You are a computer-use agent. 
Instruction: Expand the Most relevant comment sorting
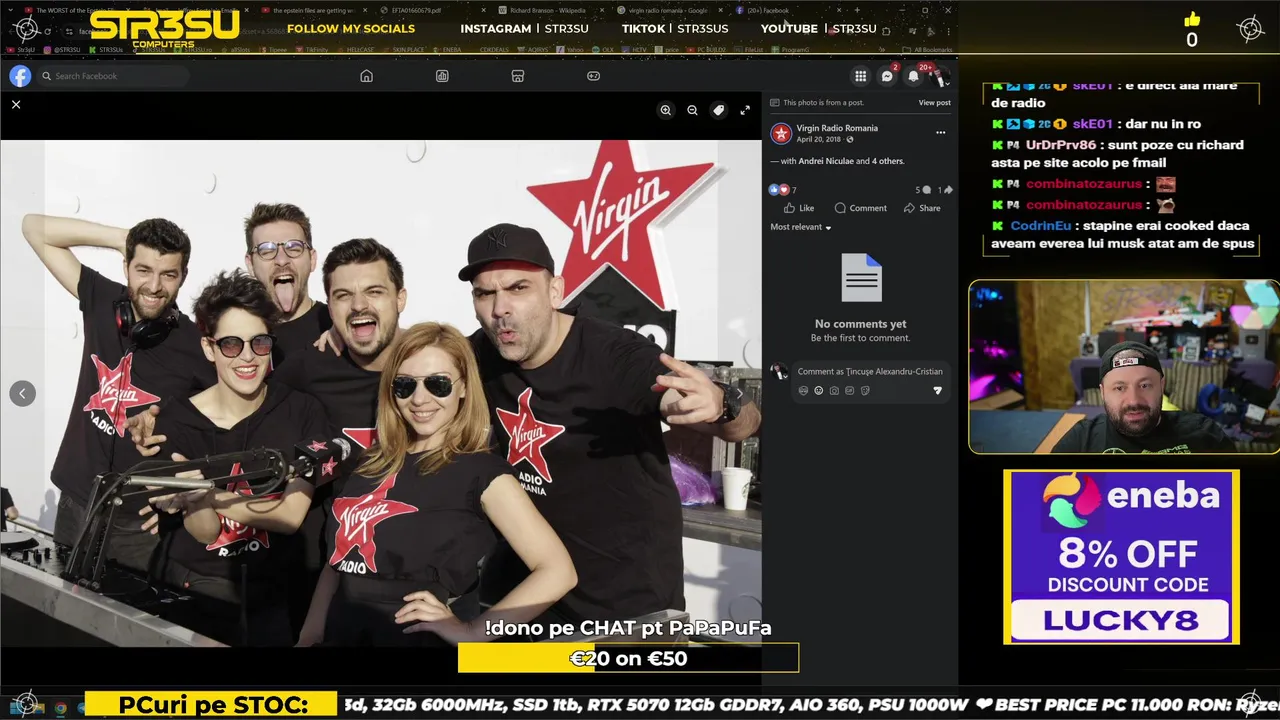click(801, 227)
